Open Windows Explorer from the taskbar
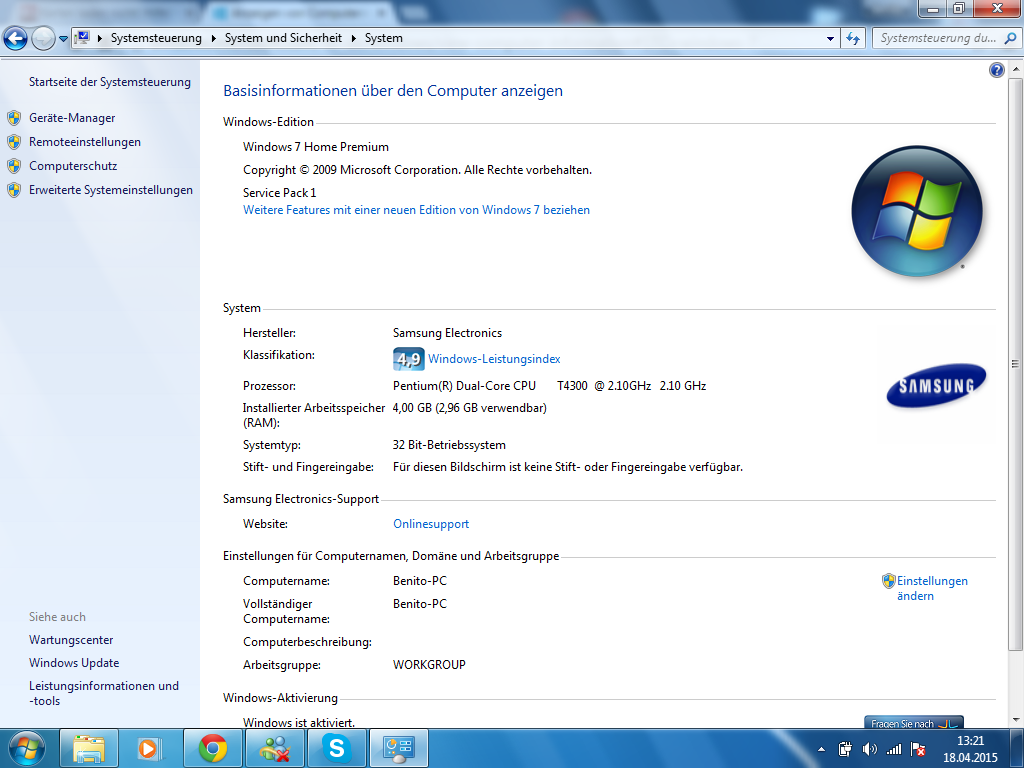Image resolution: width=1024 pixels, height=768 pixels. click(89, 748)
